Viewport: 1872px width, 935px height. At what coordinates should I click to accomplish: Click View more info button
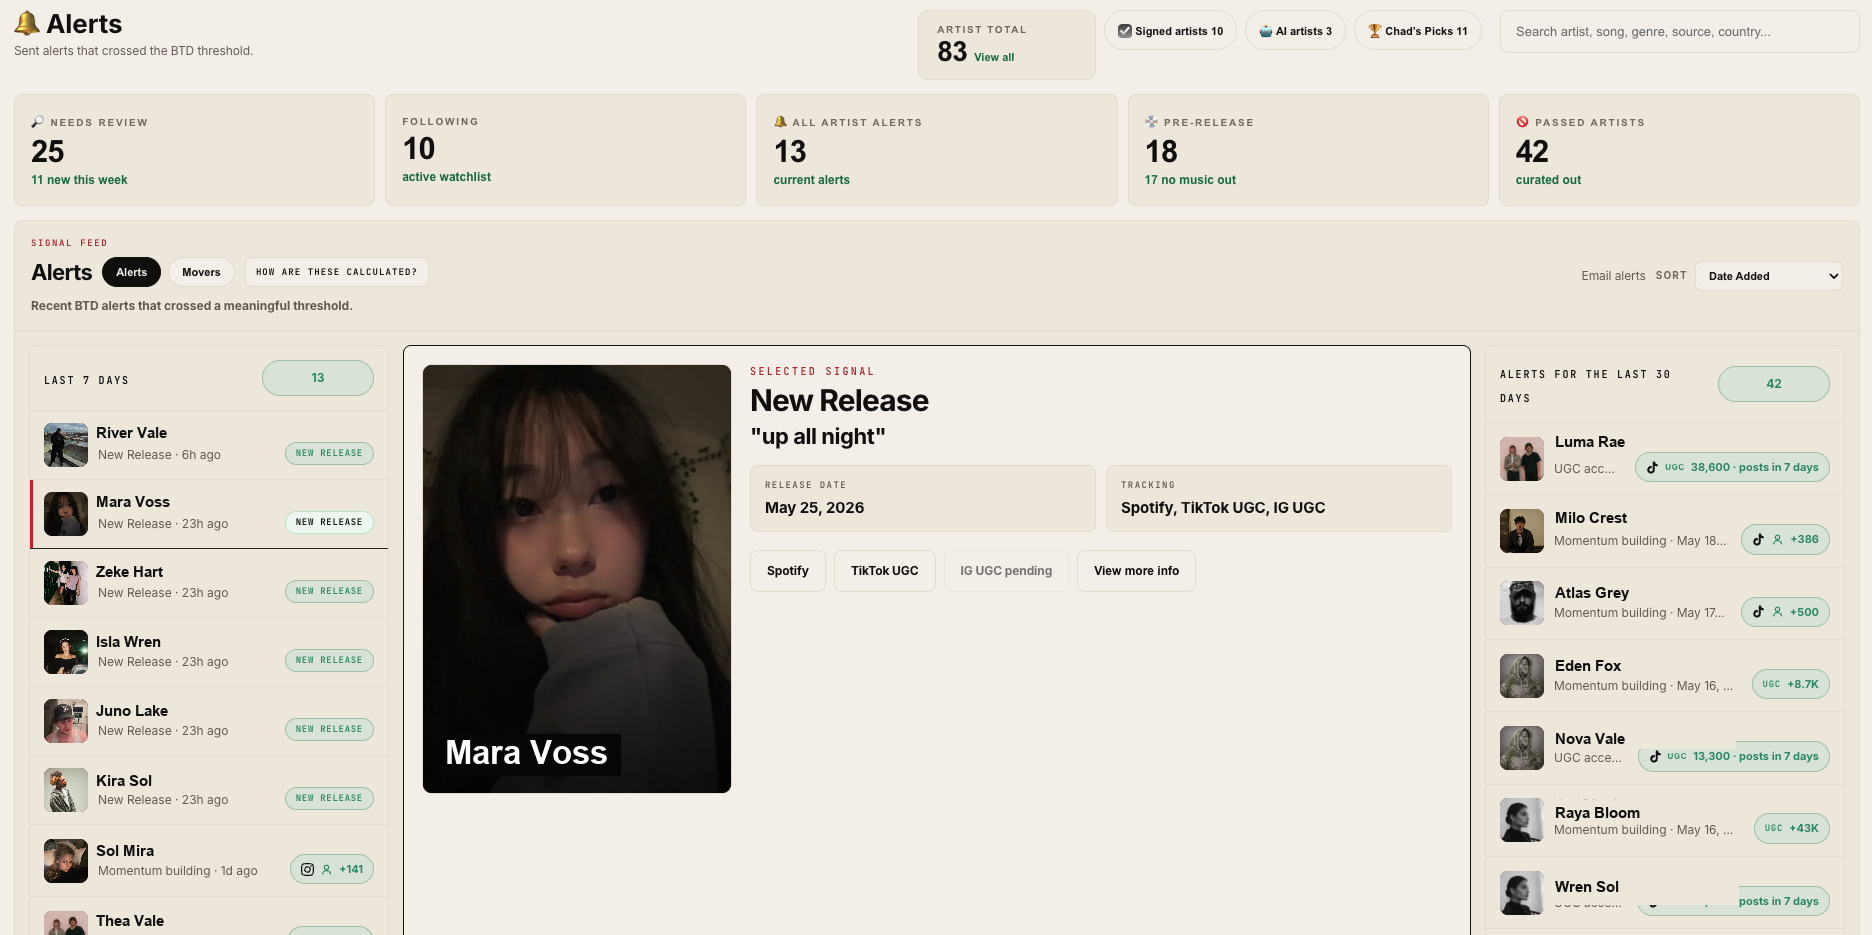coord(1136,571)
